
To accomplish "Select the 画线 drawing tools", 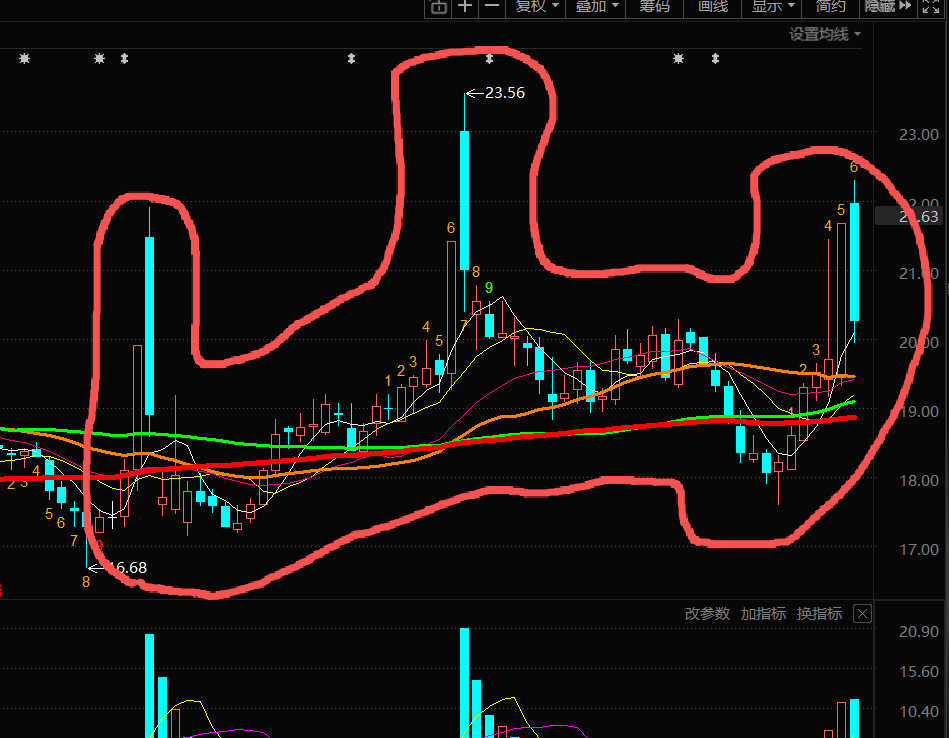I will tap(713, 7).
